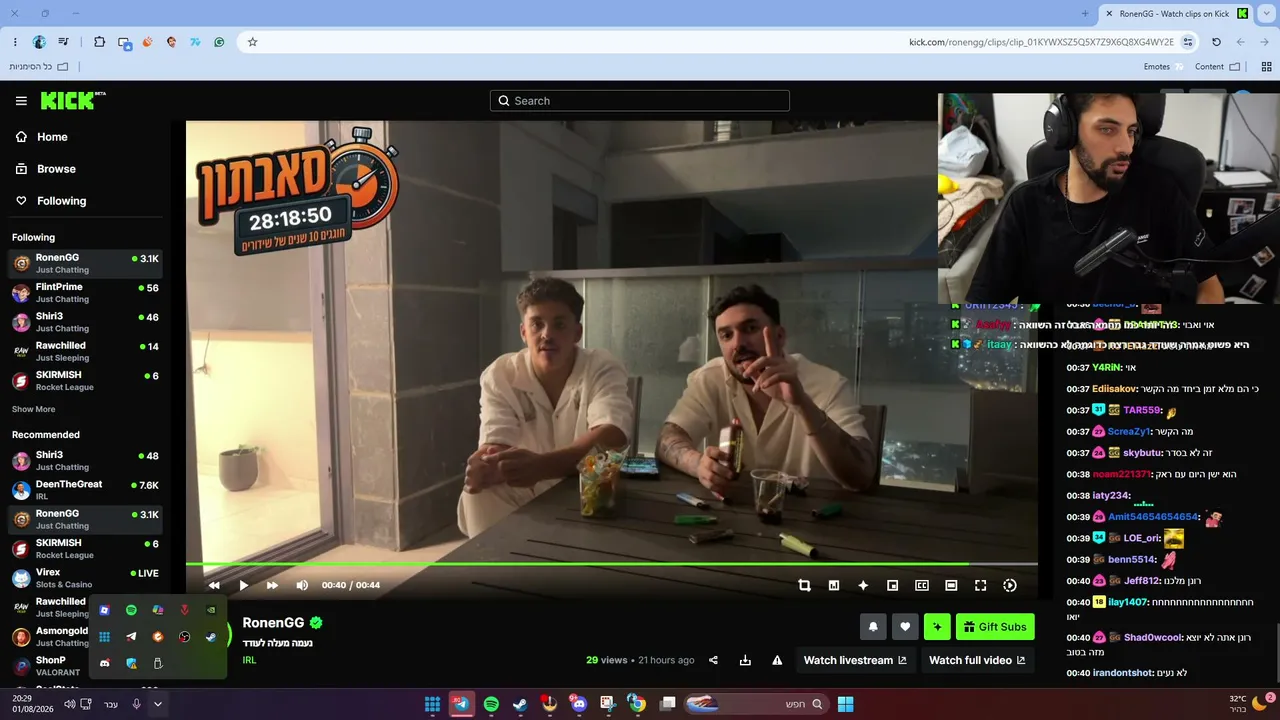Click the Windows Start button
Image resolution: width=1280 pixels, height=720 pixels.
click(845, 704)
